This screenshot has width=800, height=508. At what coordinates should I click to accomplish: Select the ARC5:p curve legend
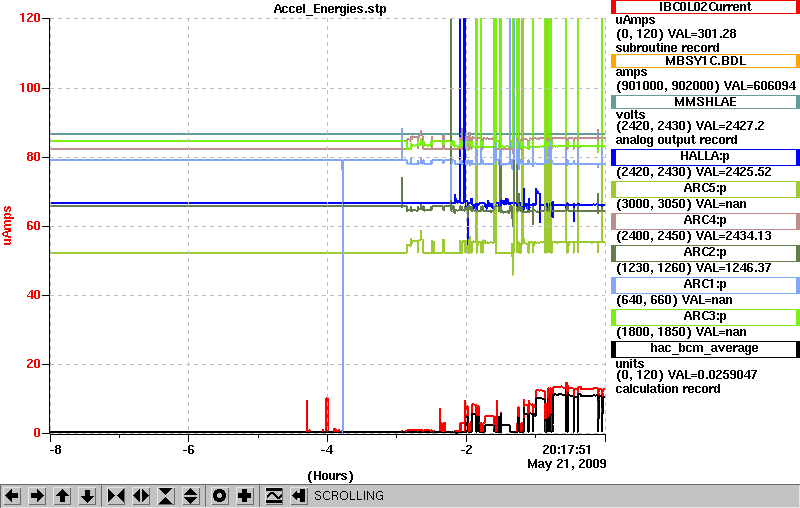coord(705,189)
